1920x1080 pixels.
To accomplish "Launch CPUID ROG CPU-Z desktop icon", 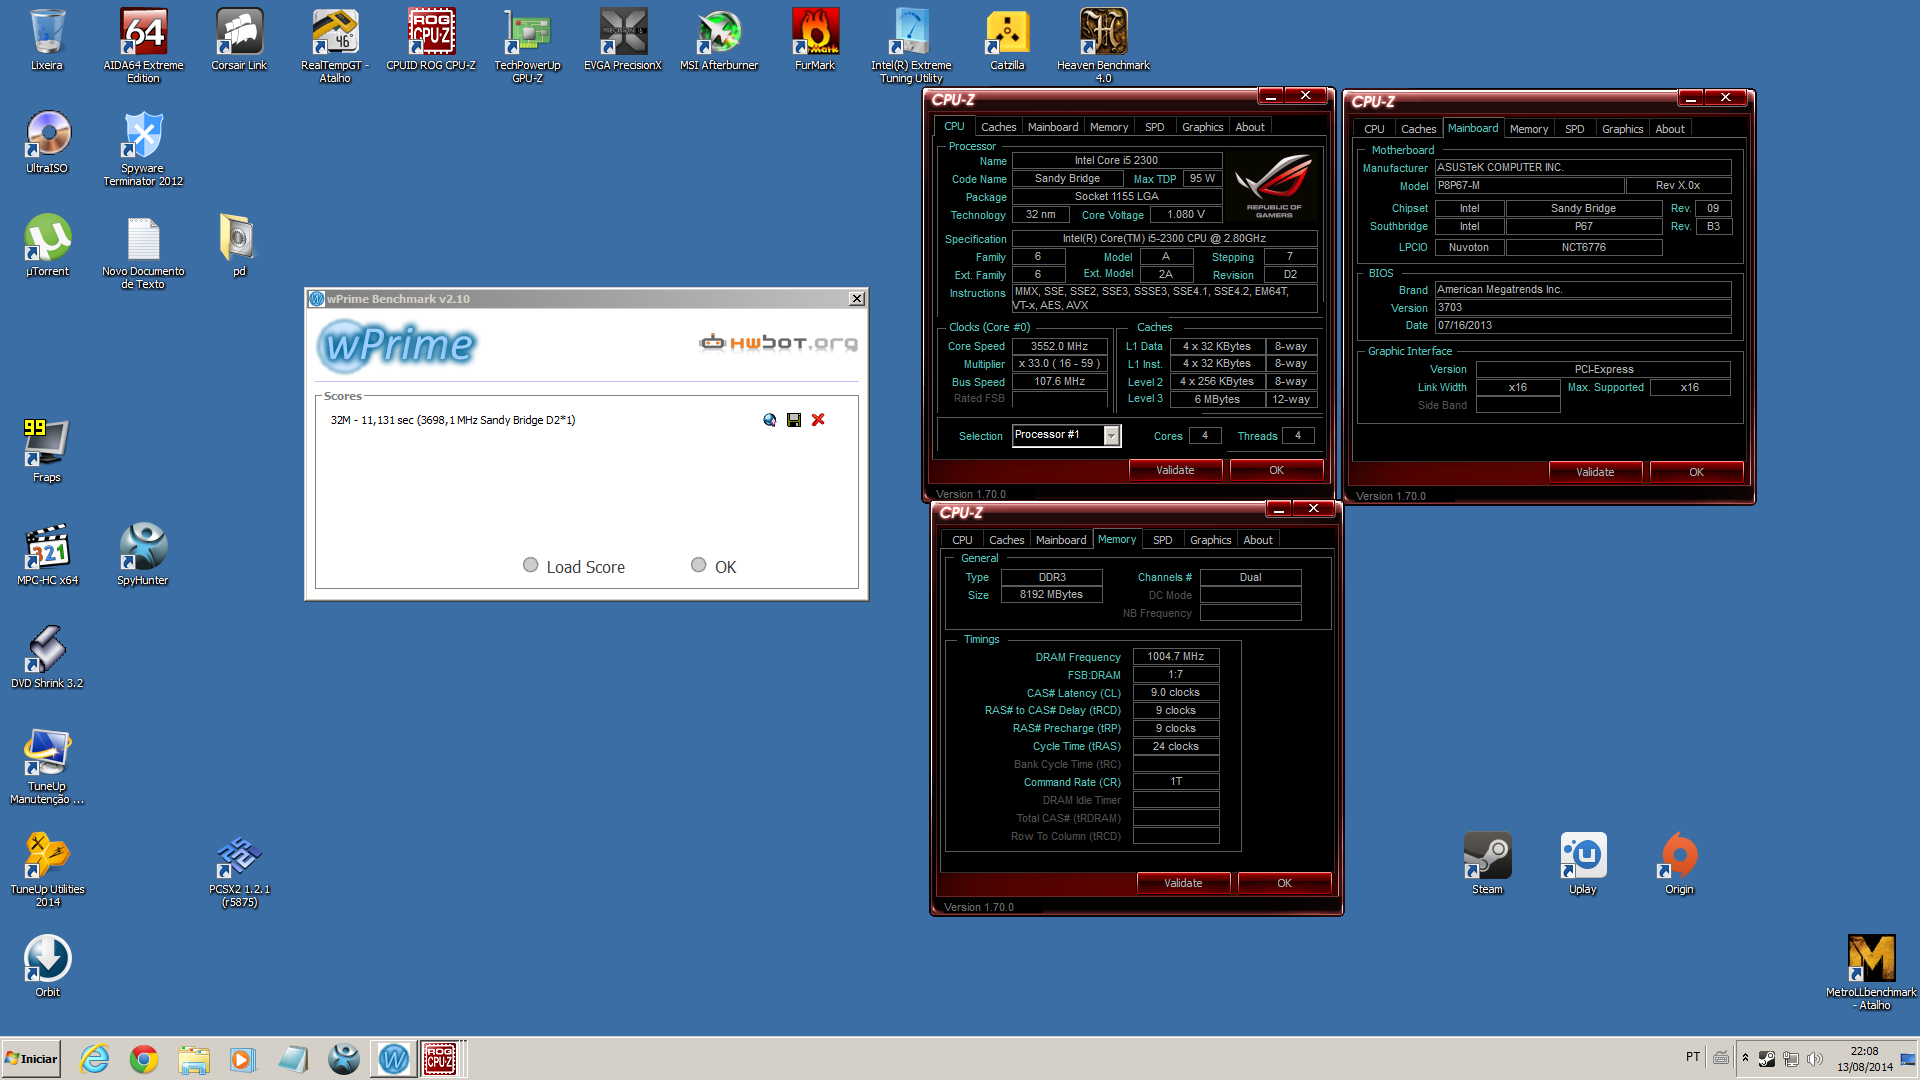I will tap(431, 40).
